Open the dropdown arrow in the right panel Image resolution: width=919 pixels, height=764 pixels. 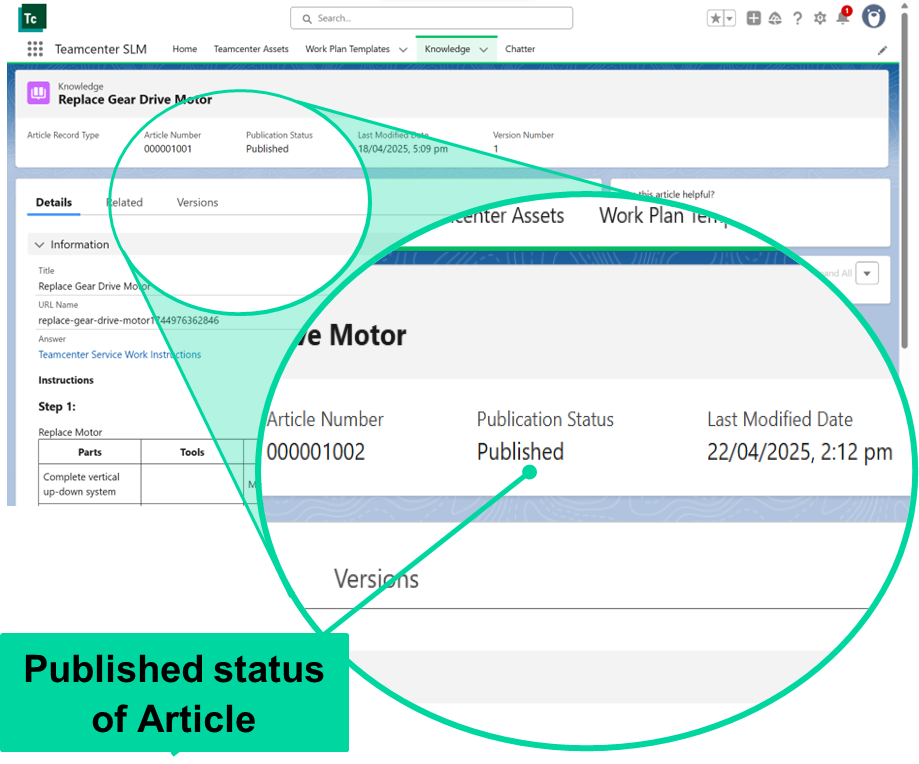[x=867, y=273]
